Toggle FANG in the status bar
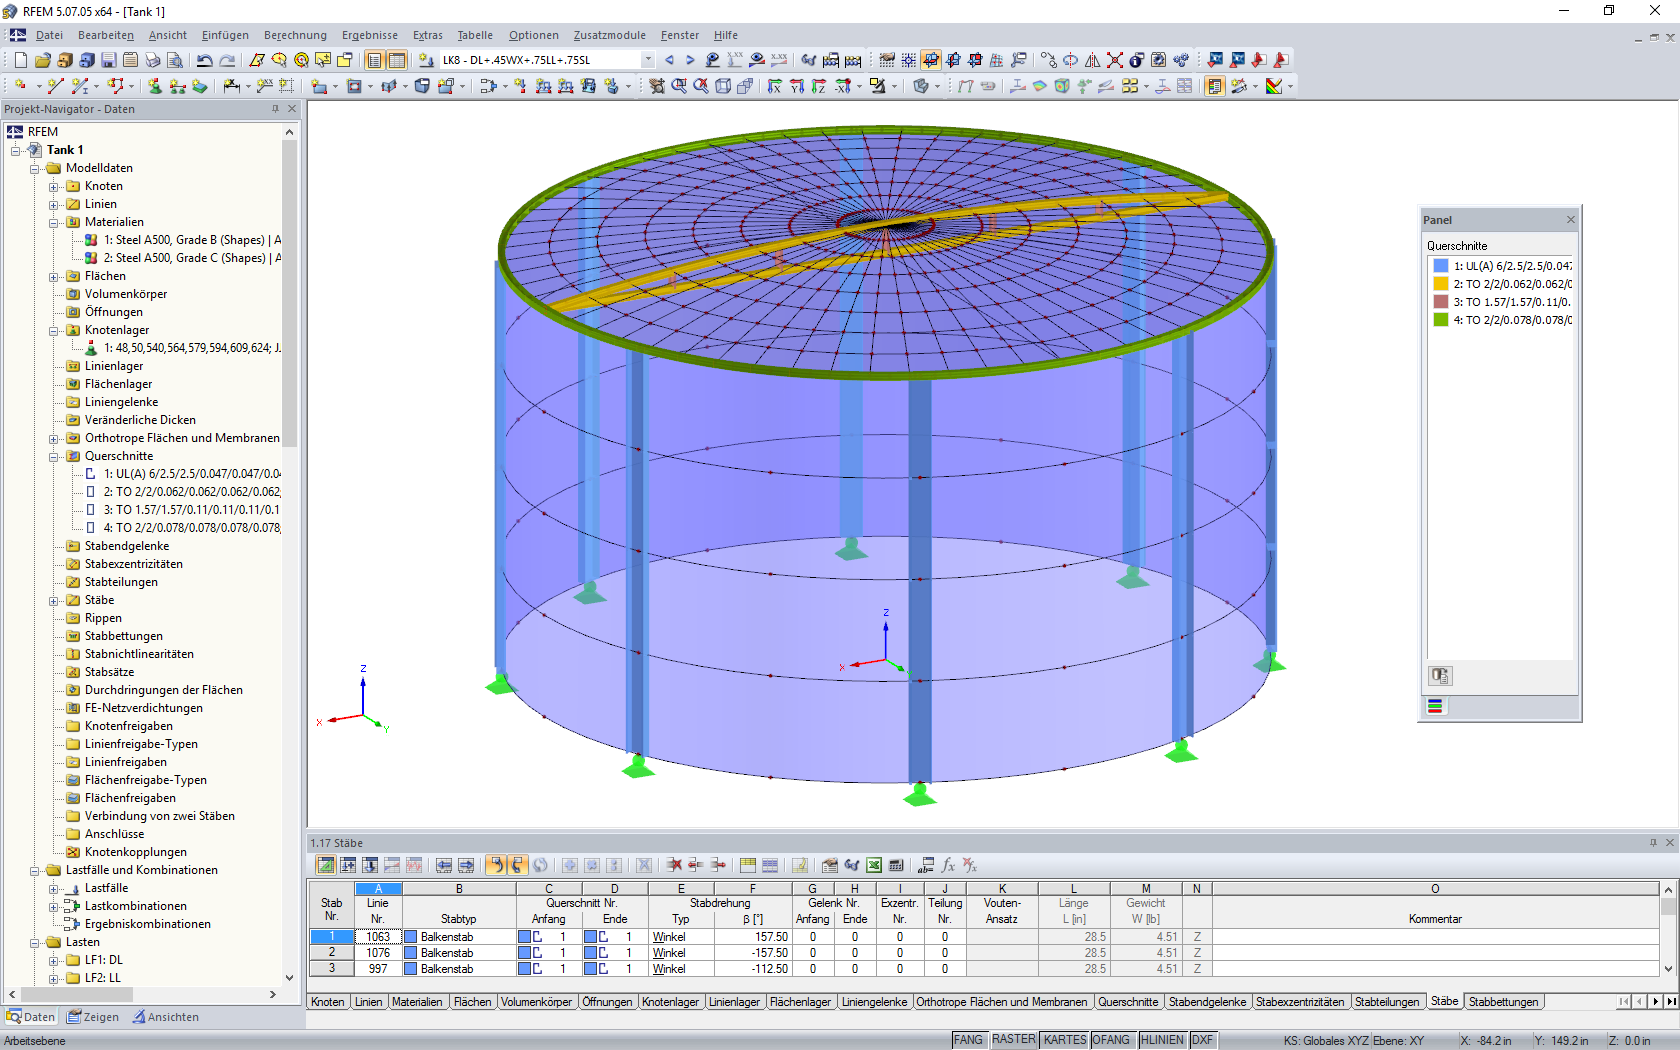The image size is (1680, 1050). [968, 1040]
